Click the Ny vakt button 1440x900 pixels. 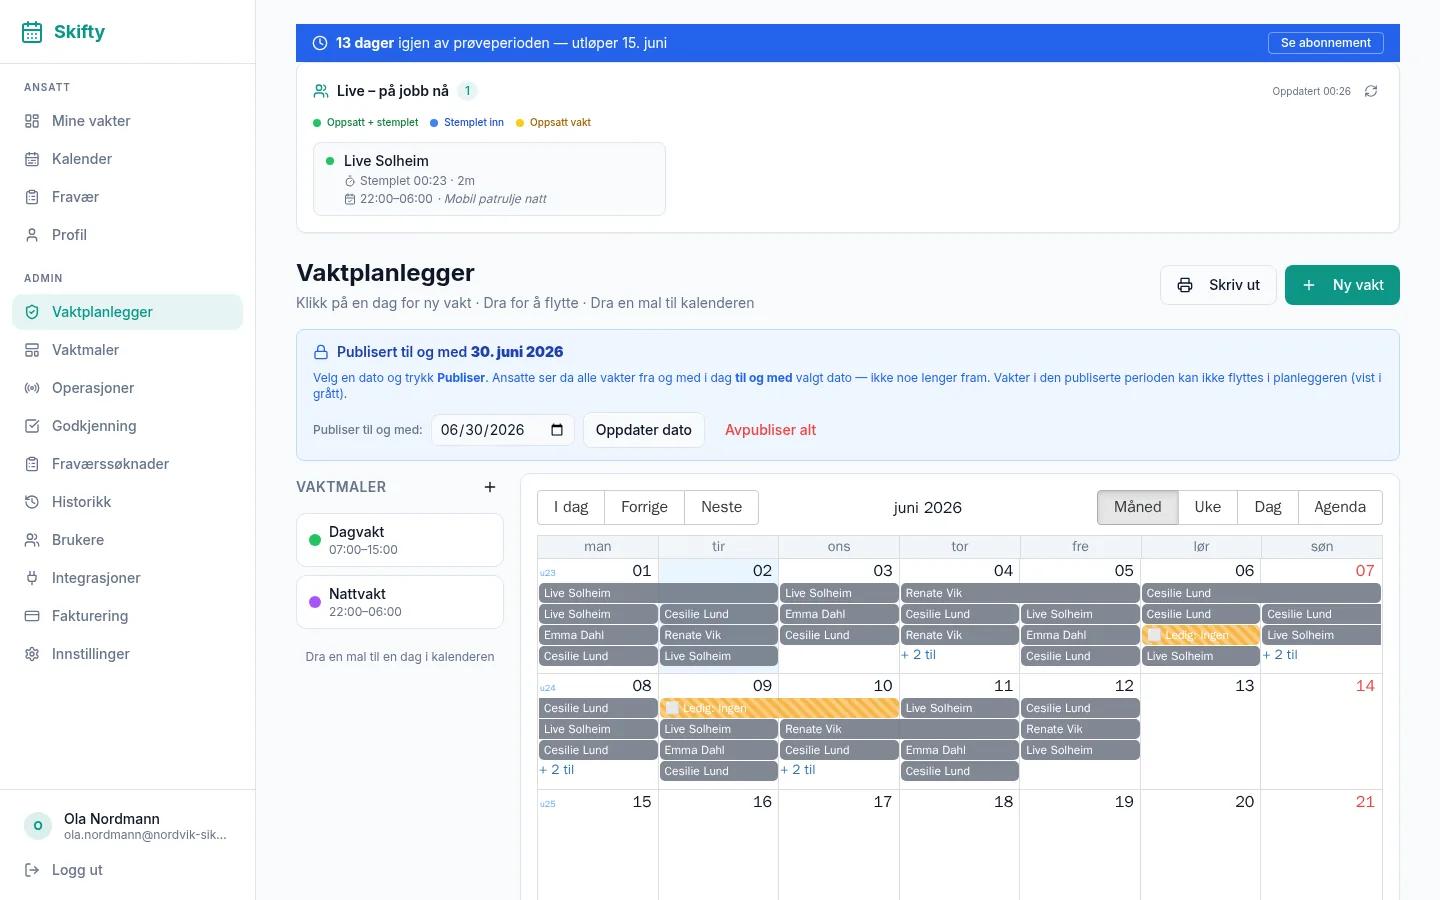[1342, 285]
